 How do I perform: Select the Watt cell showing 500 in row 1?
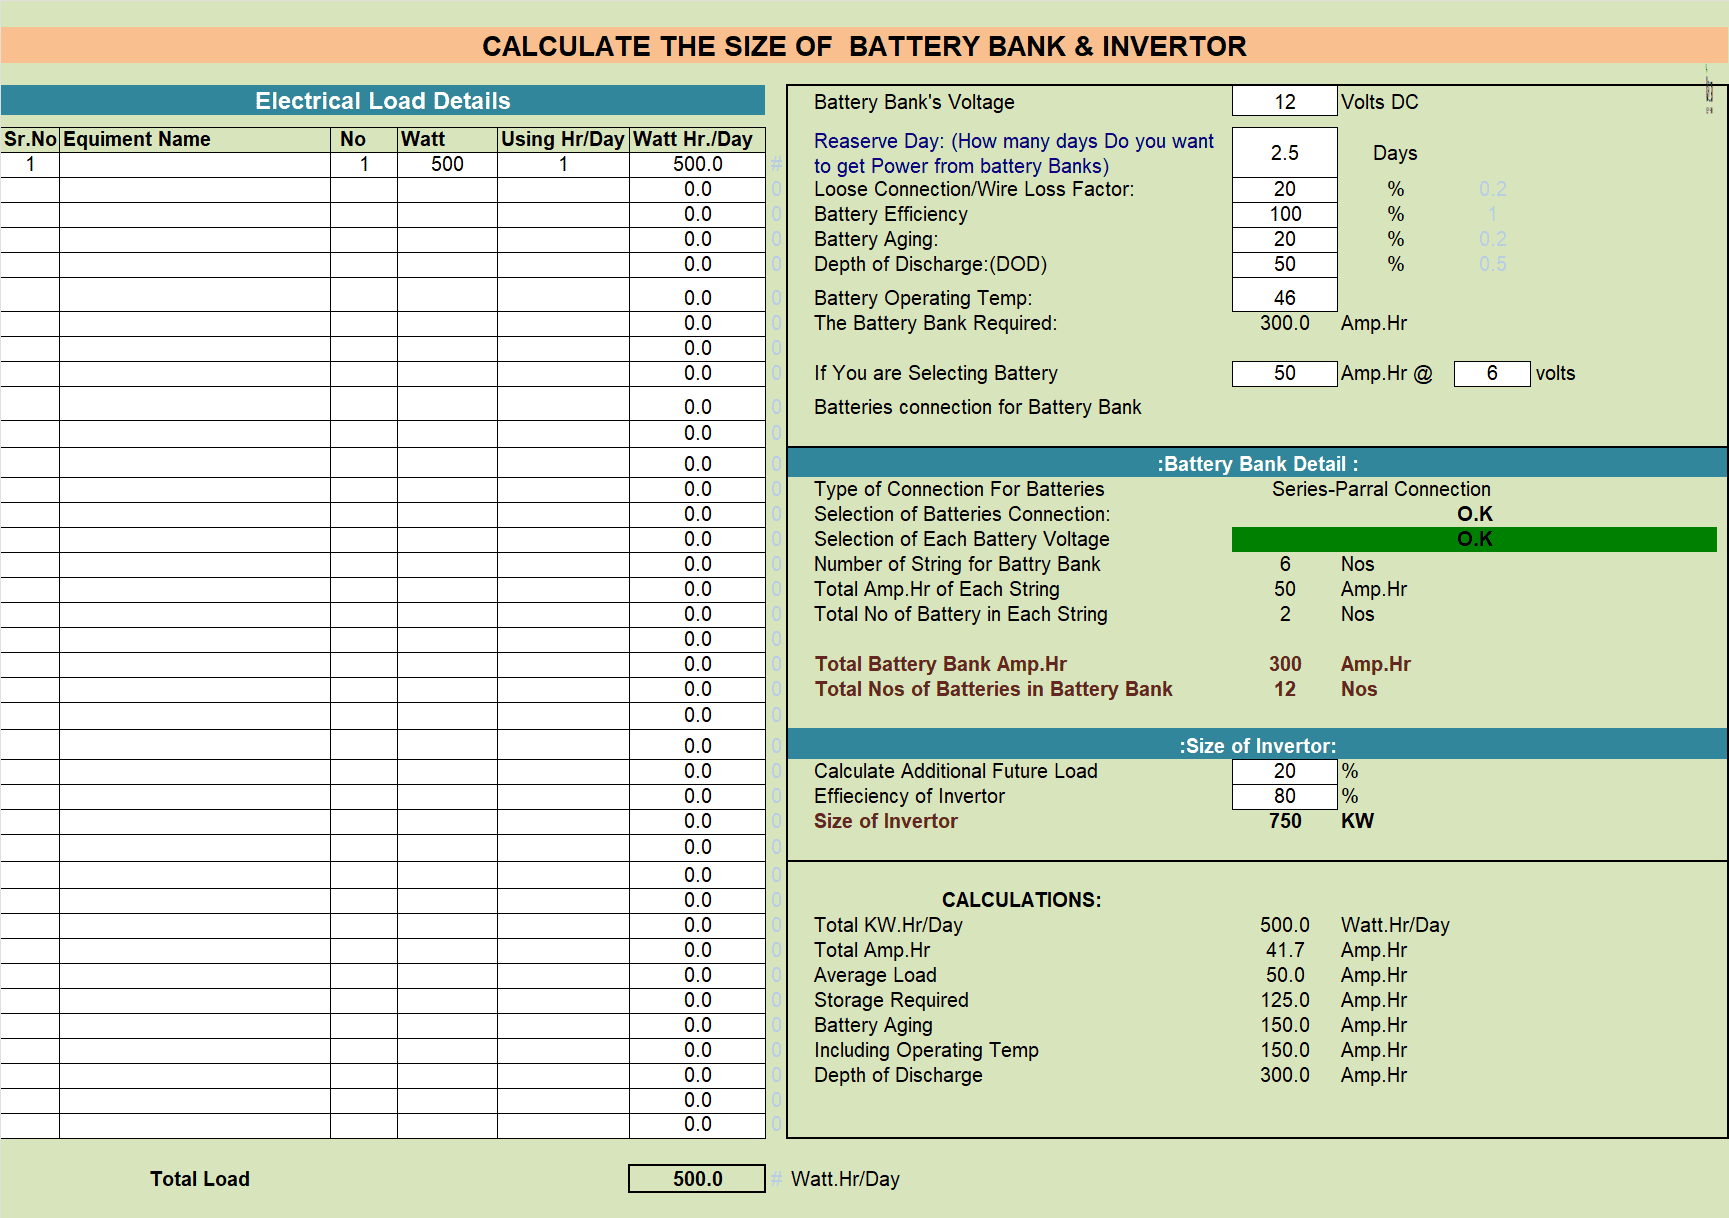pos(447,165)
